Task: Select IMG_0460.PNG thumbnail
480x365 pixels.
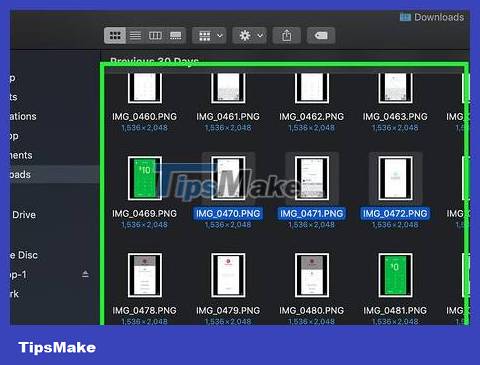Action: [x=145, y=88]
